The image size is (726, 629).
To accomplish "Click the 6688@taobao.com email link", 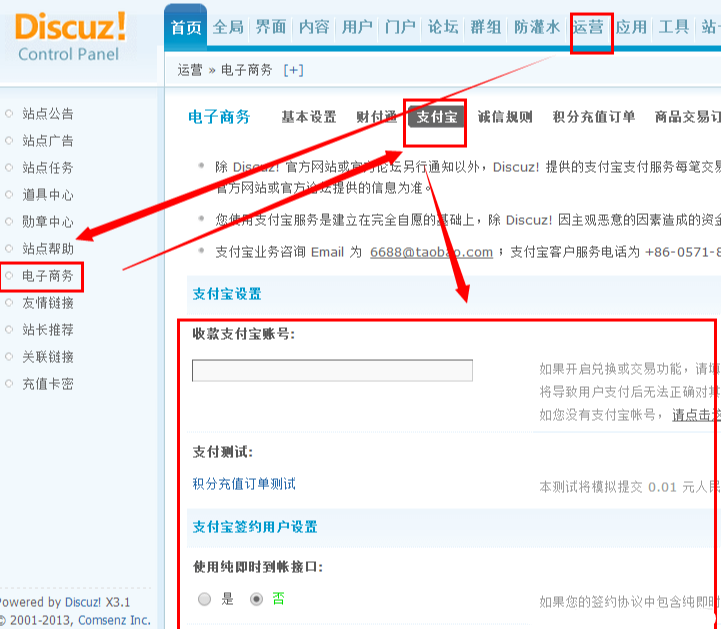I will tap(431, 252).
